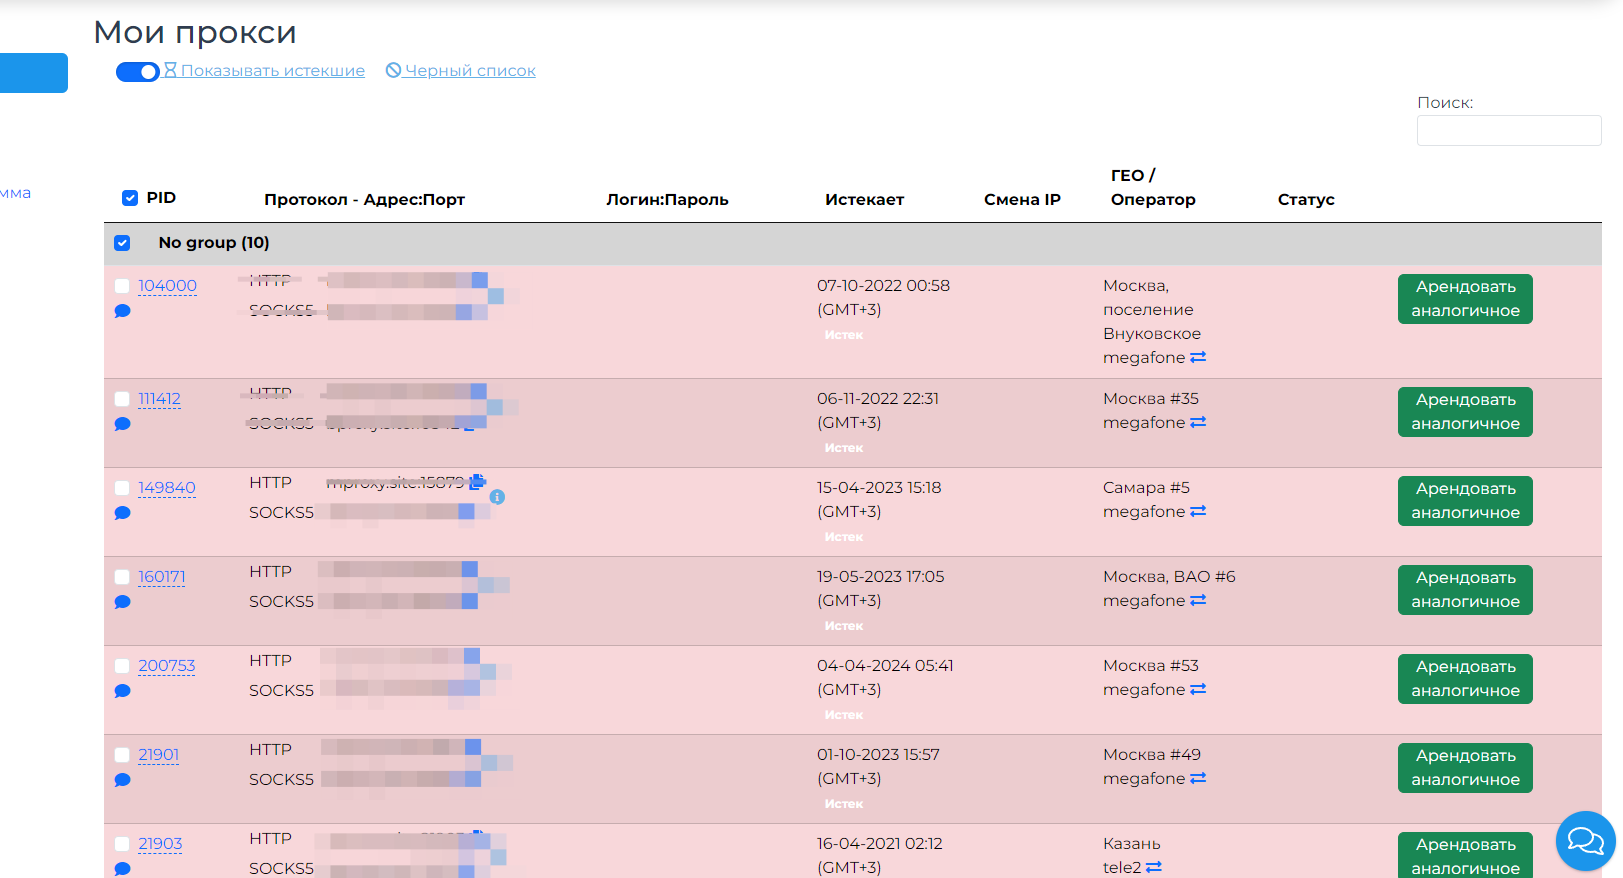The image size is (1623, 878).
Task: Click swap arrows next to Казань tele2
Action: (1154, 867)
